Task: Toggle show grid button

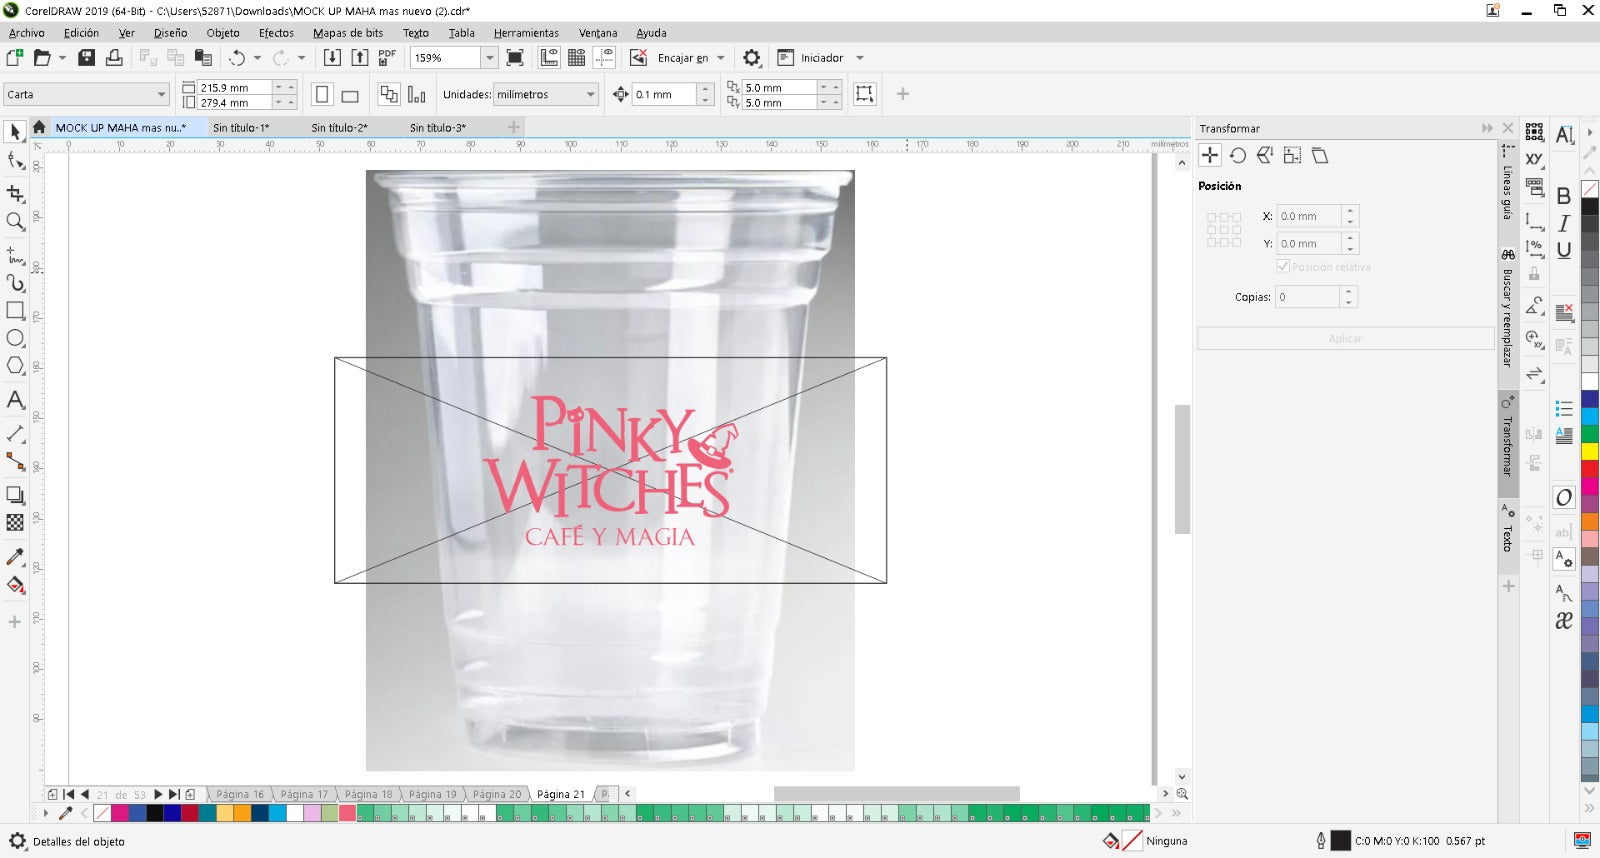Action: tap(577, 58)
